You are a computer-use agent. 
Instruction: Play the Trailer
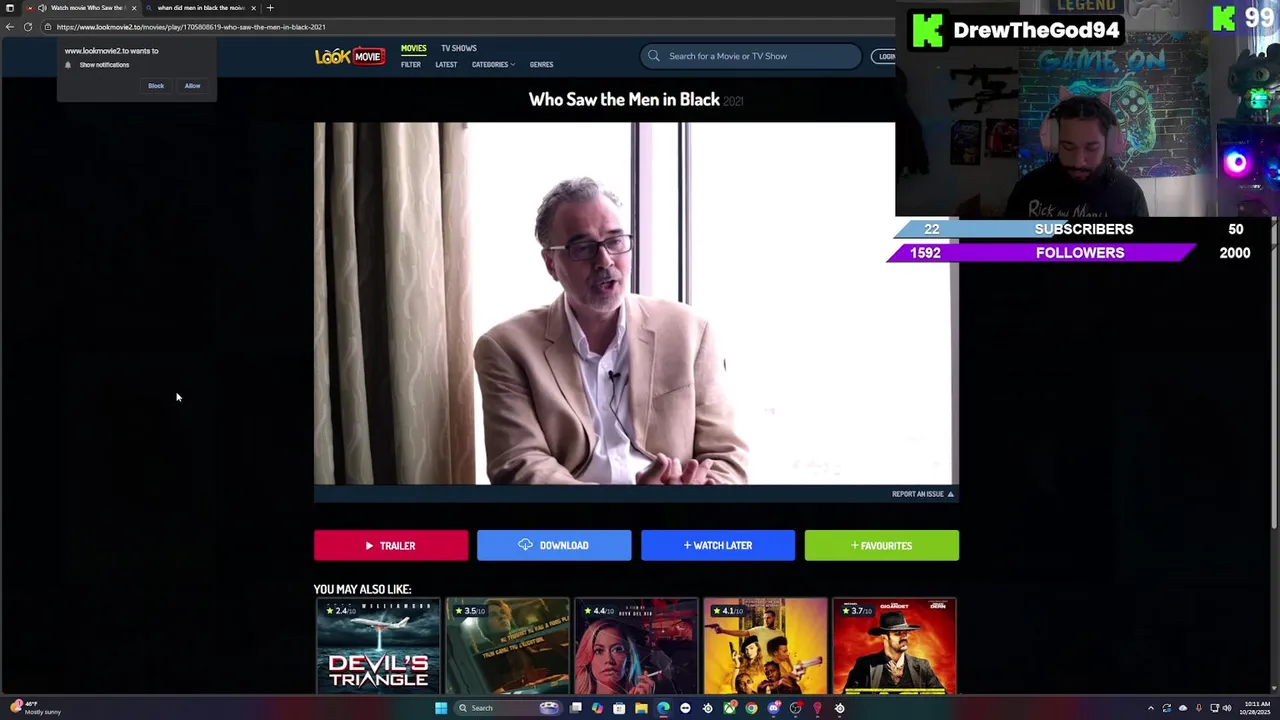tap(391, 546)
